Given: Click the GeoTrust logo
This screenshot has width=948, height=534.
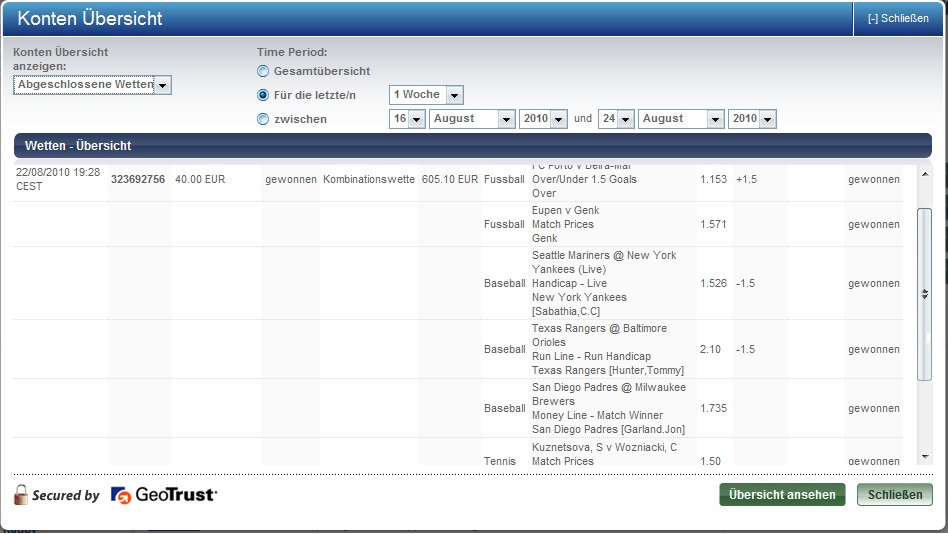Looking at the screenshot, I should coord(164,495).
